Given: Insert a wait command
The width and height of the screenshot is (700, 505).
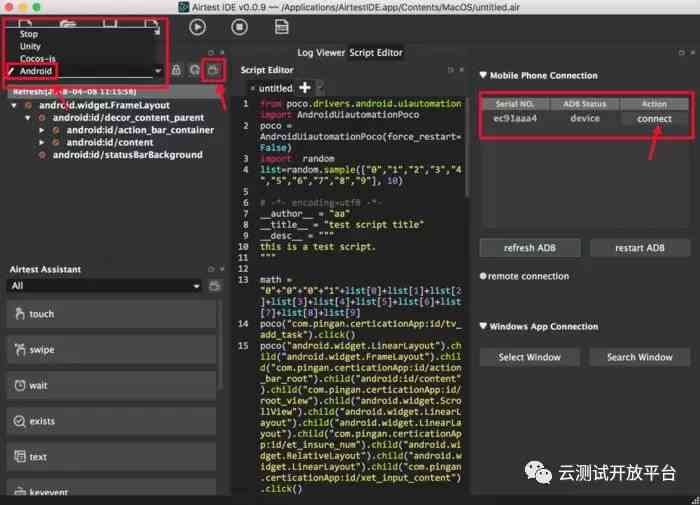Looking at the screenshot, I should click(x=112, y=385).
